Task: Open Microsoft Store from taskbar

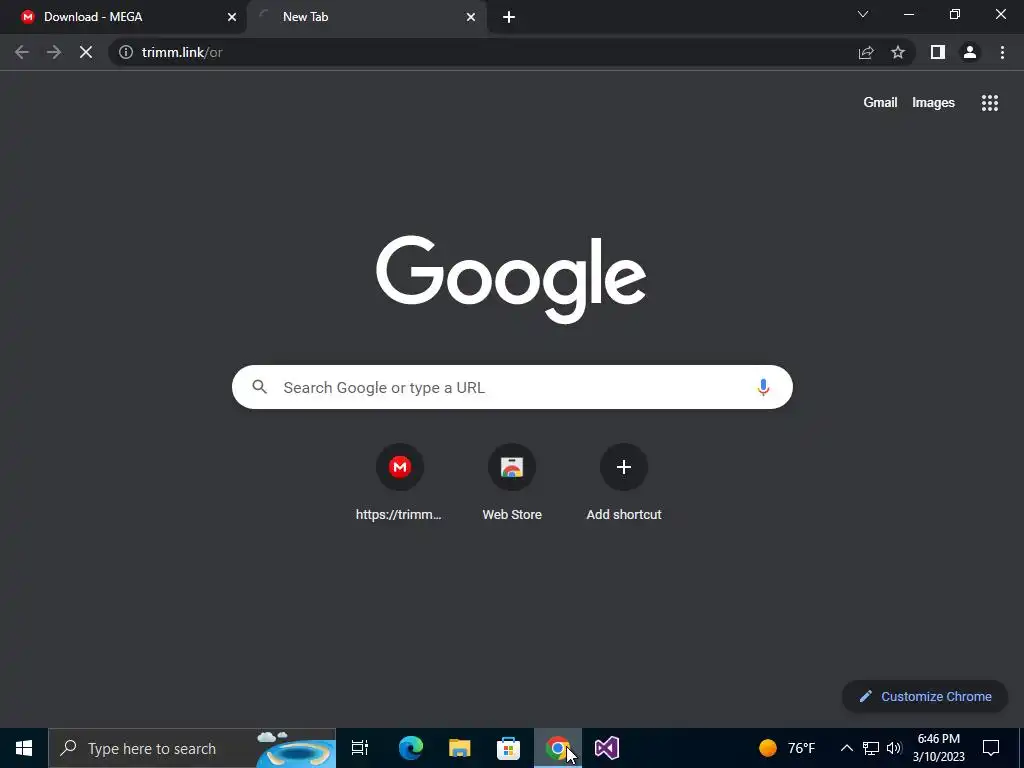Action: point(508,748)
